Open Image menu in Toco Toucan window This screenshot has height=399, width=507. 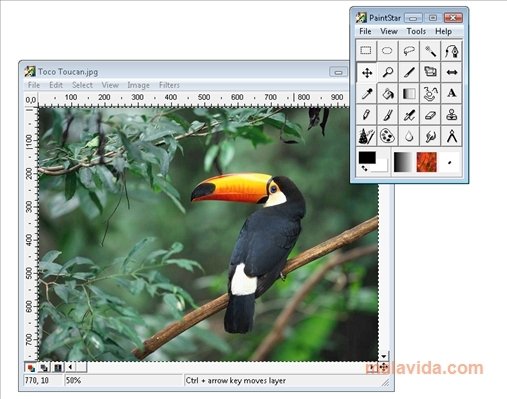click(x=138, y=85)
